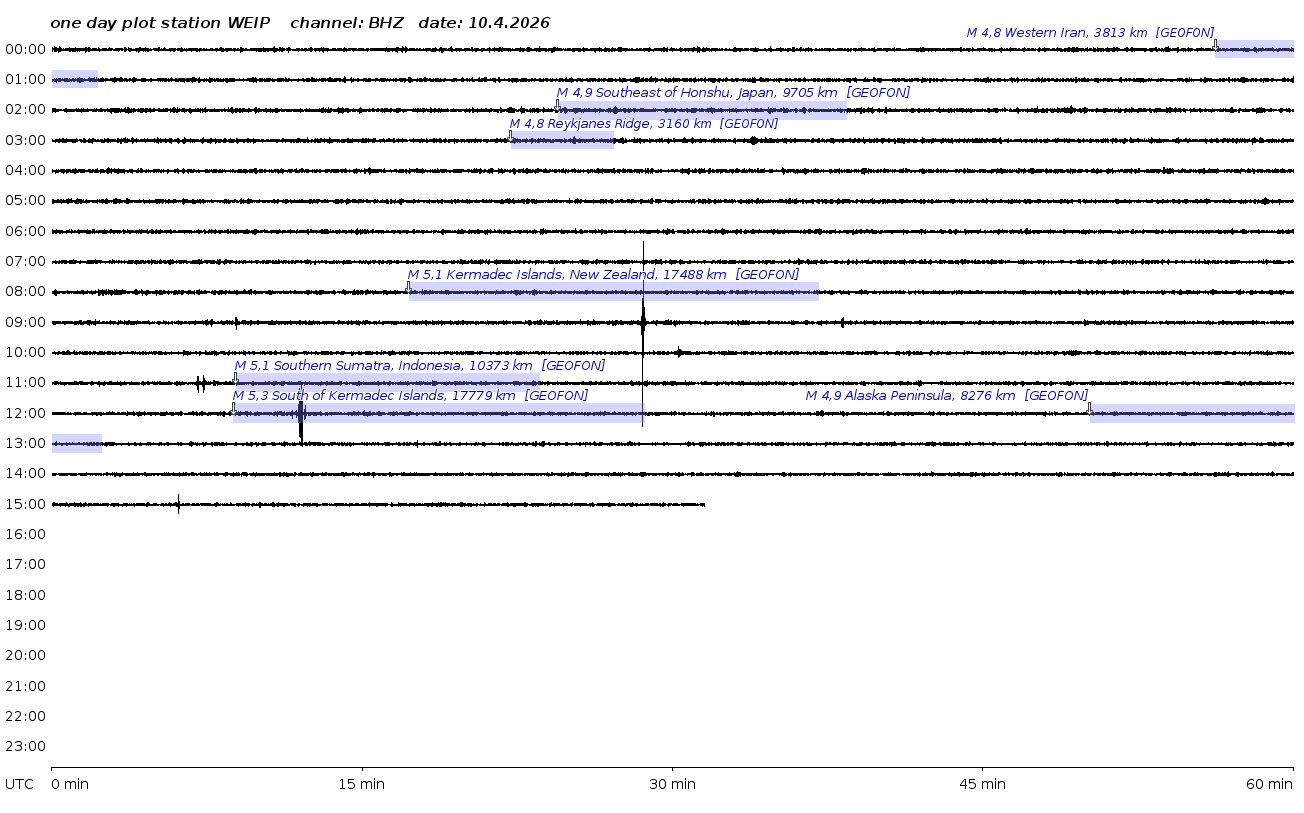
Task: Open the Southeast of Honshu, Japan event label
Action: coord(733,93)
